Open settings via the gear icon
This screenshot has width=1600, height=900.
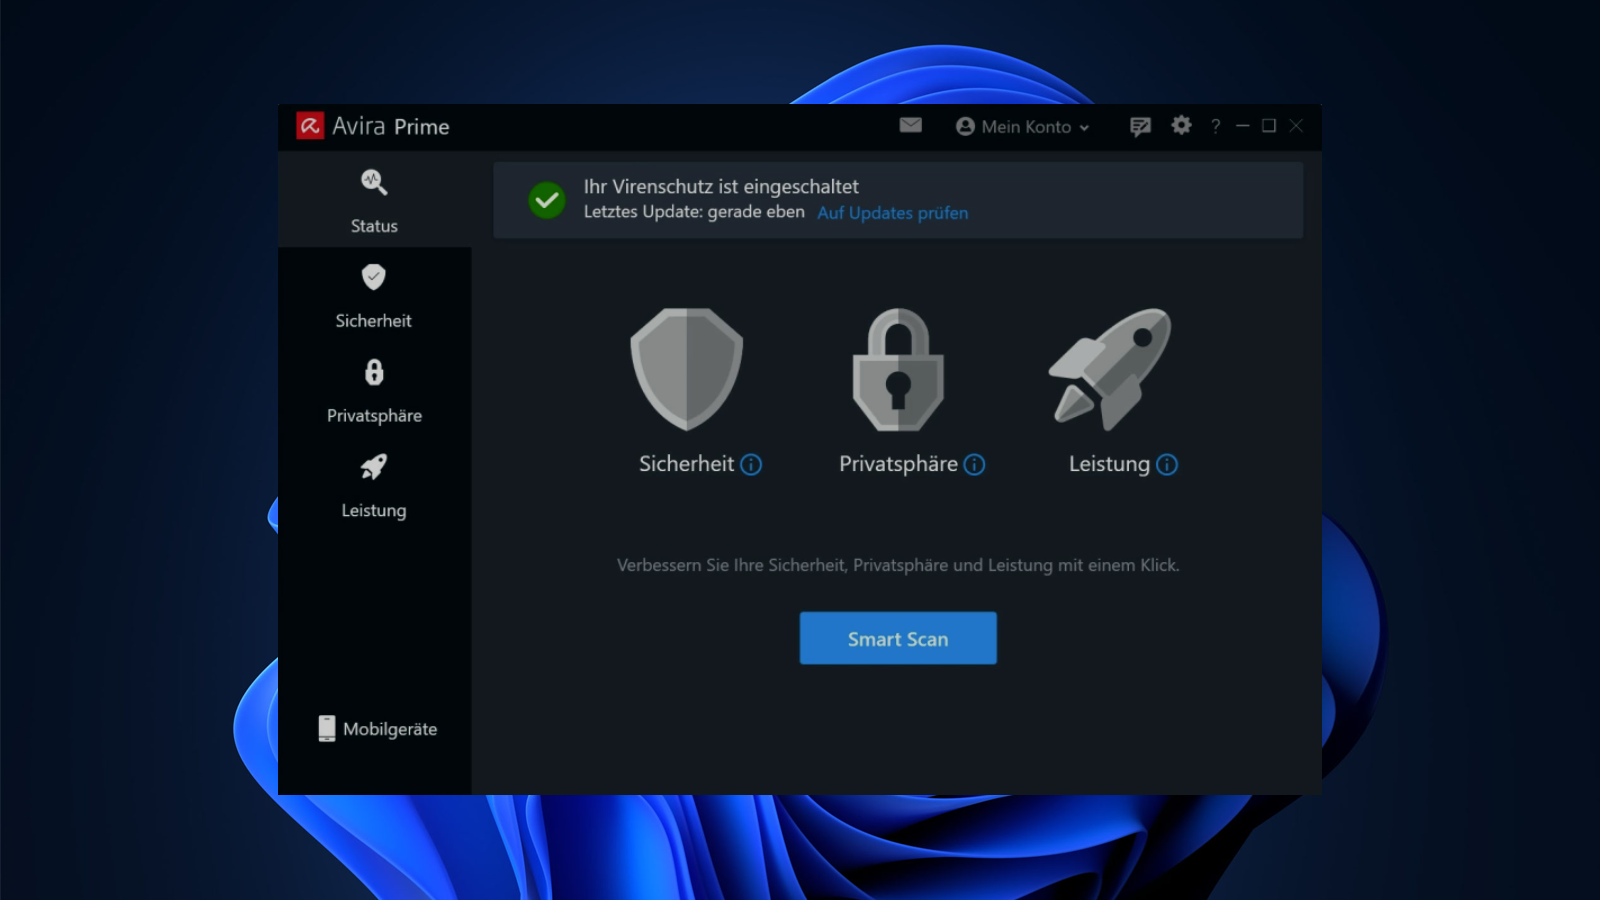pyautogui.click(x=1181, y=125)
